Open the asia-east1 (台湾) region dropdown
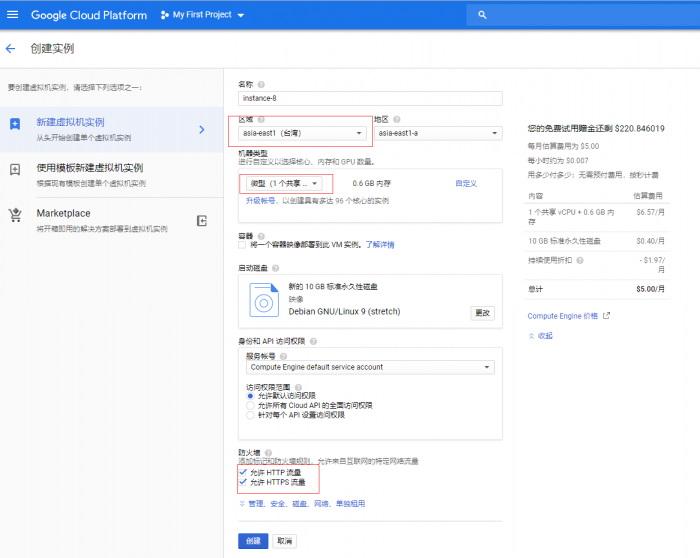The image size is (700, 558). [303, 133]
